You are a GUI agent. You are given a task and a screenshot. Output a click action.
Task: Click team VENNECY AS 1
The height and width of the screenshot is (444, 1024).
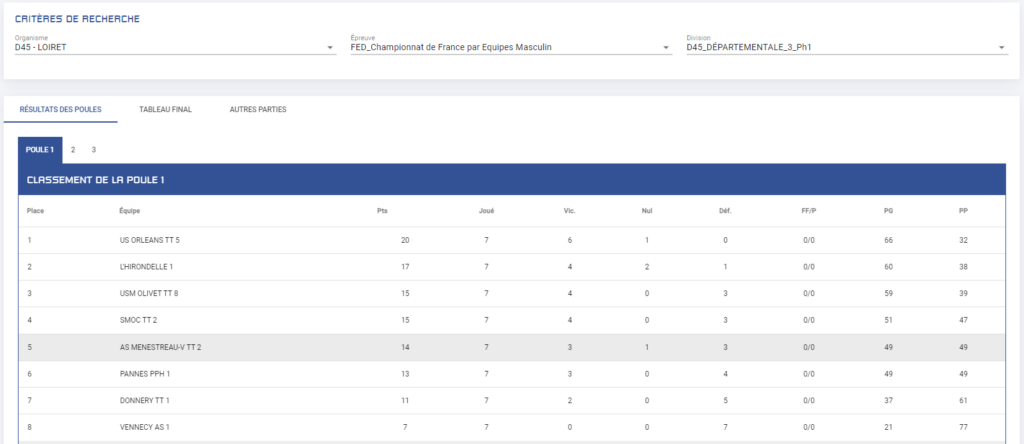(143, 427)
